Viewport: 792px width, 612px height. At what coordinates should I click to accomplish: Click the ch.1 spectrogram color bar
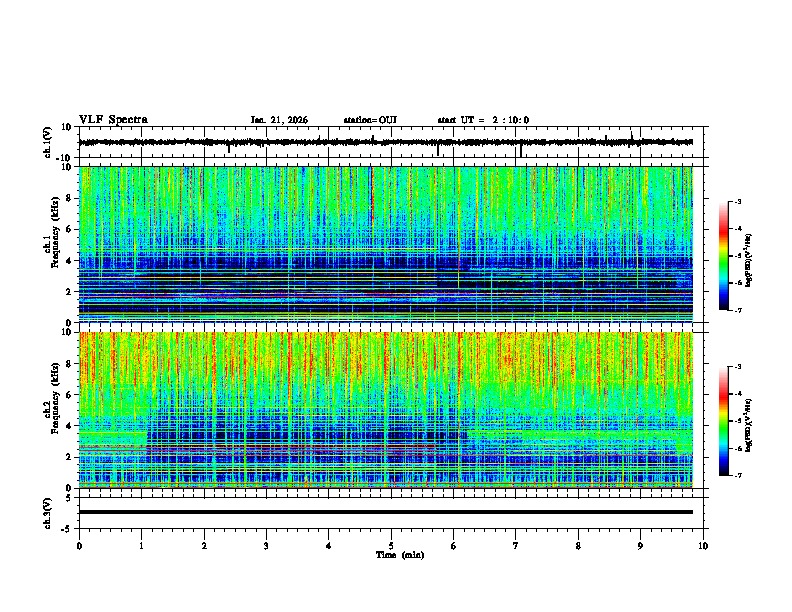coord(724,256)
